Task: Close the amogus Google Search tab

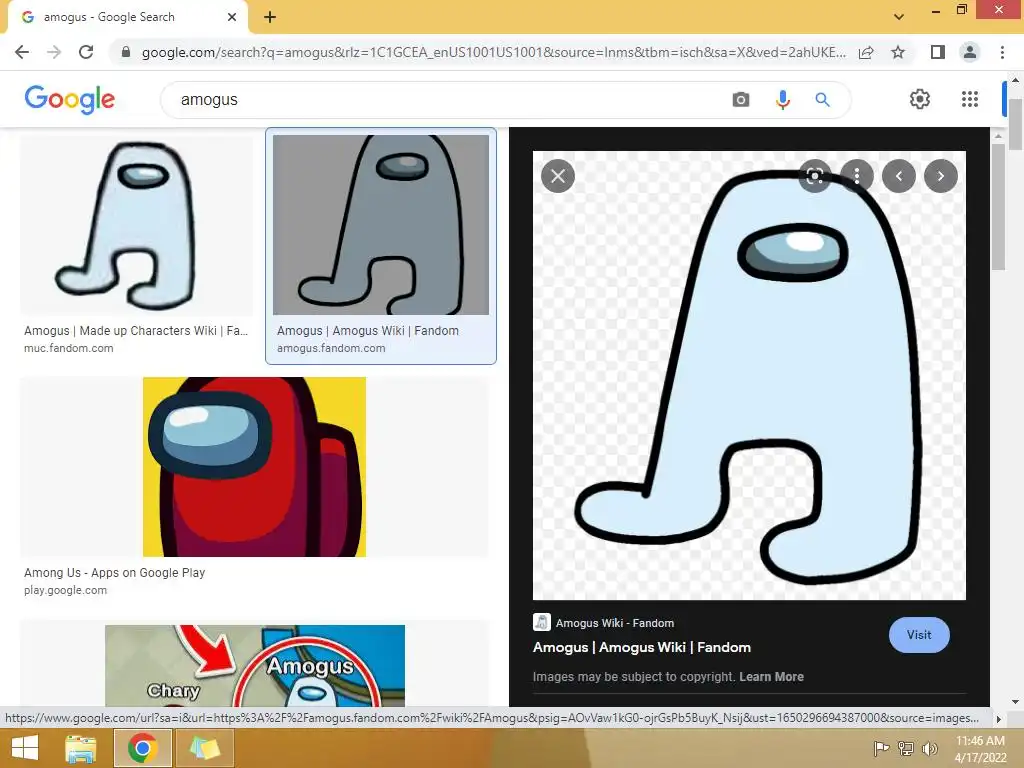Action: (231, 17)
